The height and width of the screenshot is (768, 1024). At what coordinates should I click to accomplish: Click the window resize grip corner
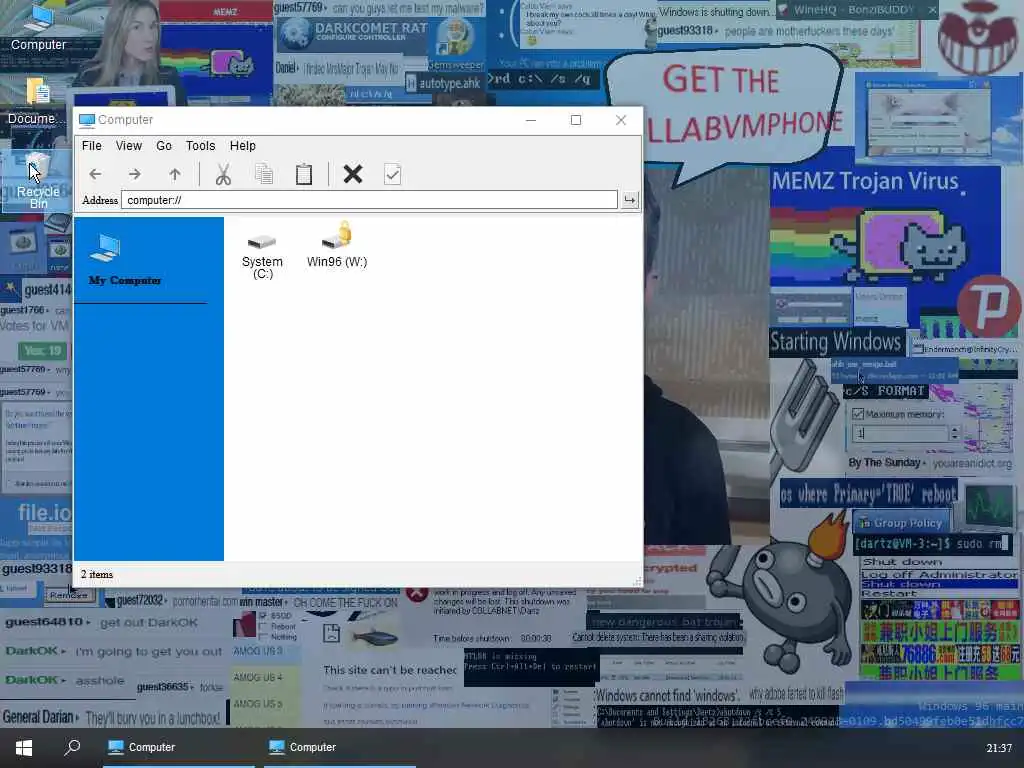637,581
